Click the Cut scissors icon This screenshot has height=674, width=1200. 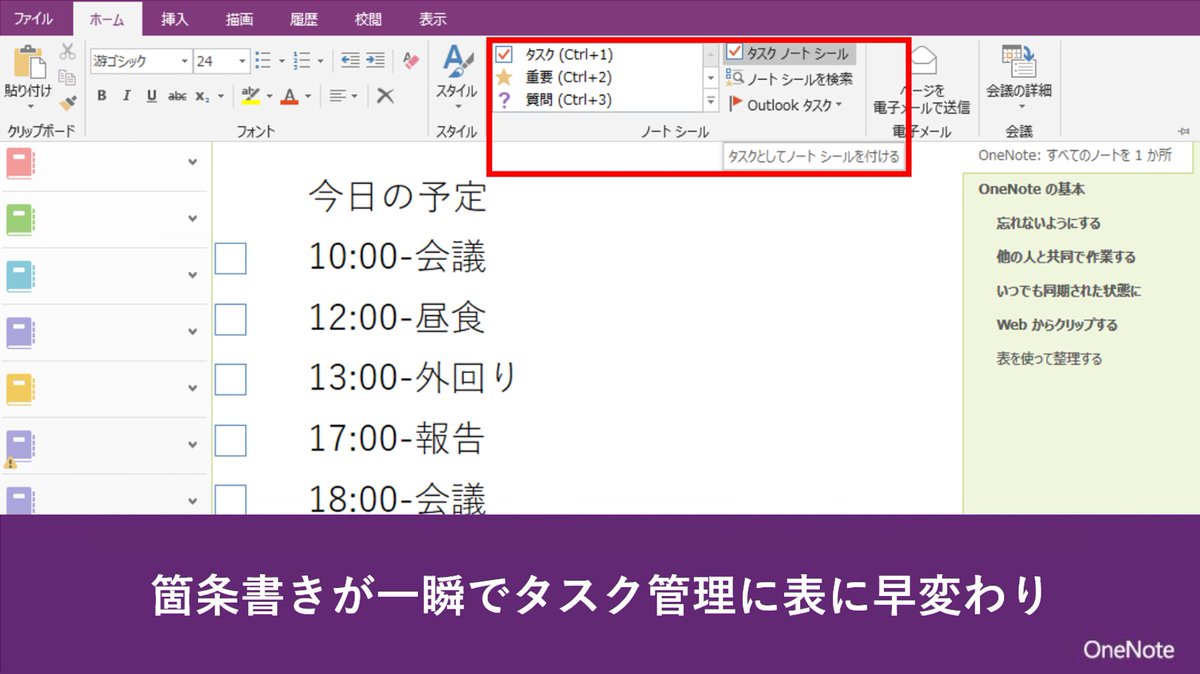point(67,52)
